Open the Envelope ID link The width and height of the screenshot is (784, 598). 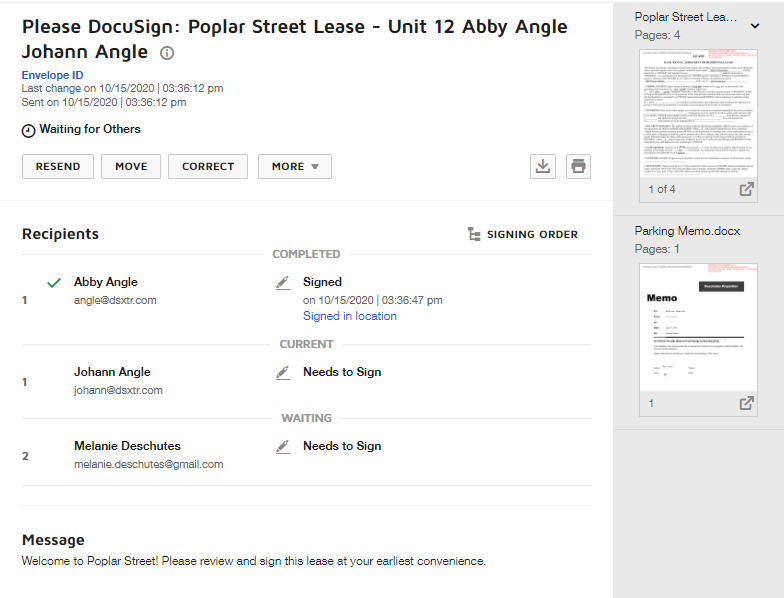pos(52,75)
